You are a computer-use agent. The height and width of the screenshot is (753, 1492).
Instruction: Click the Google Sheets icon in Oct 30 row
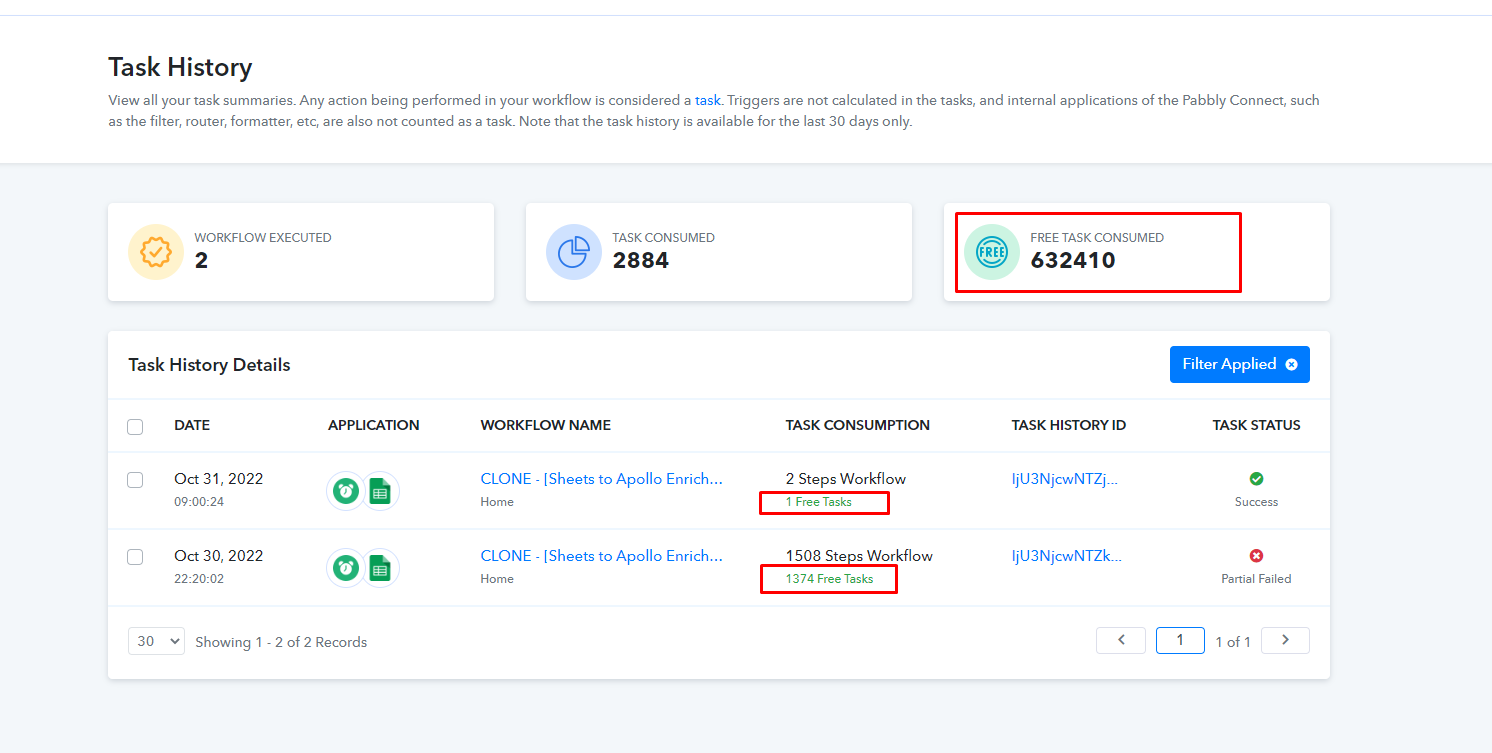pyautogui.click(x=380, y=567)
